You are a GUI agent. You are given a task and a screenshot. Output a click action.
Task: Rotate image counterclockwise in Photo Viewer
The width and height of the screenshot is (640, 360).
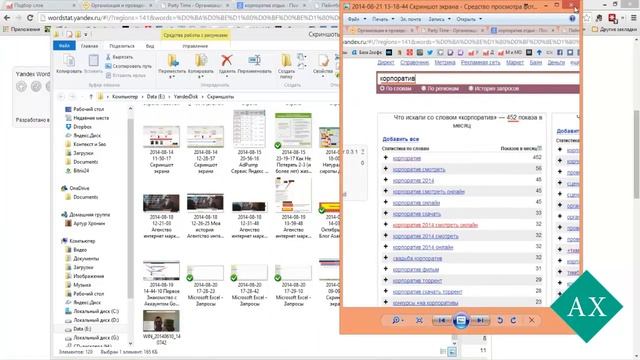coord(500,321)
